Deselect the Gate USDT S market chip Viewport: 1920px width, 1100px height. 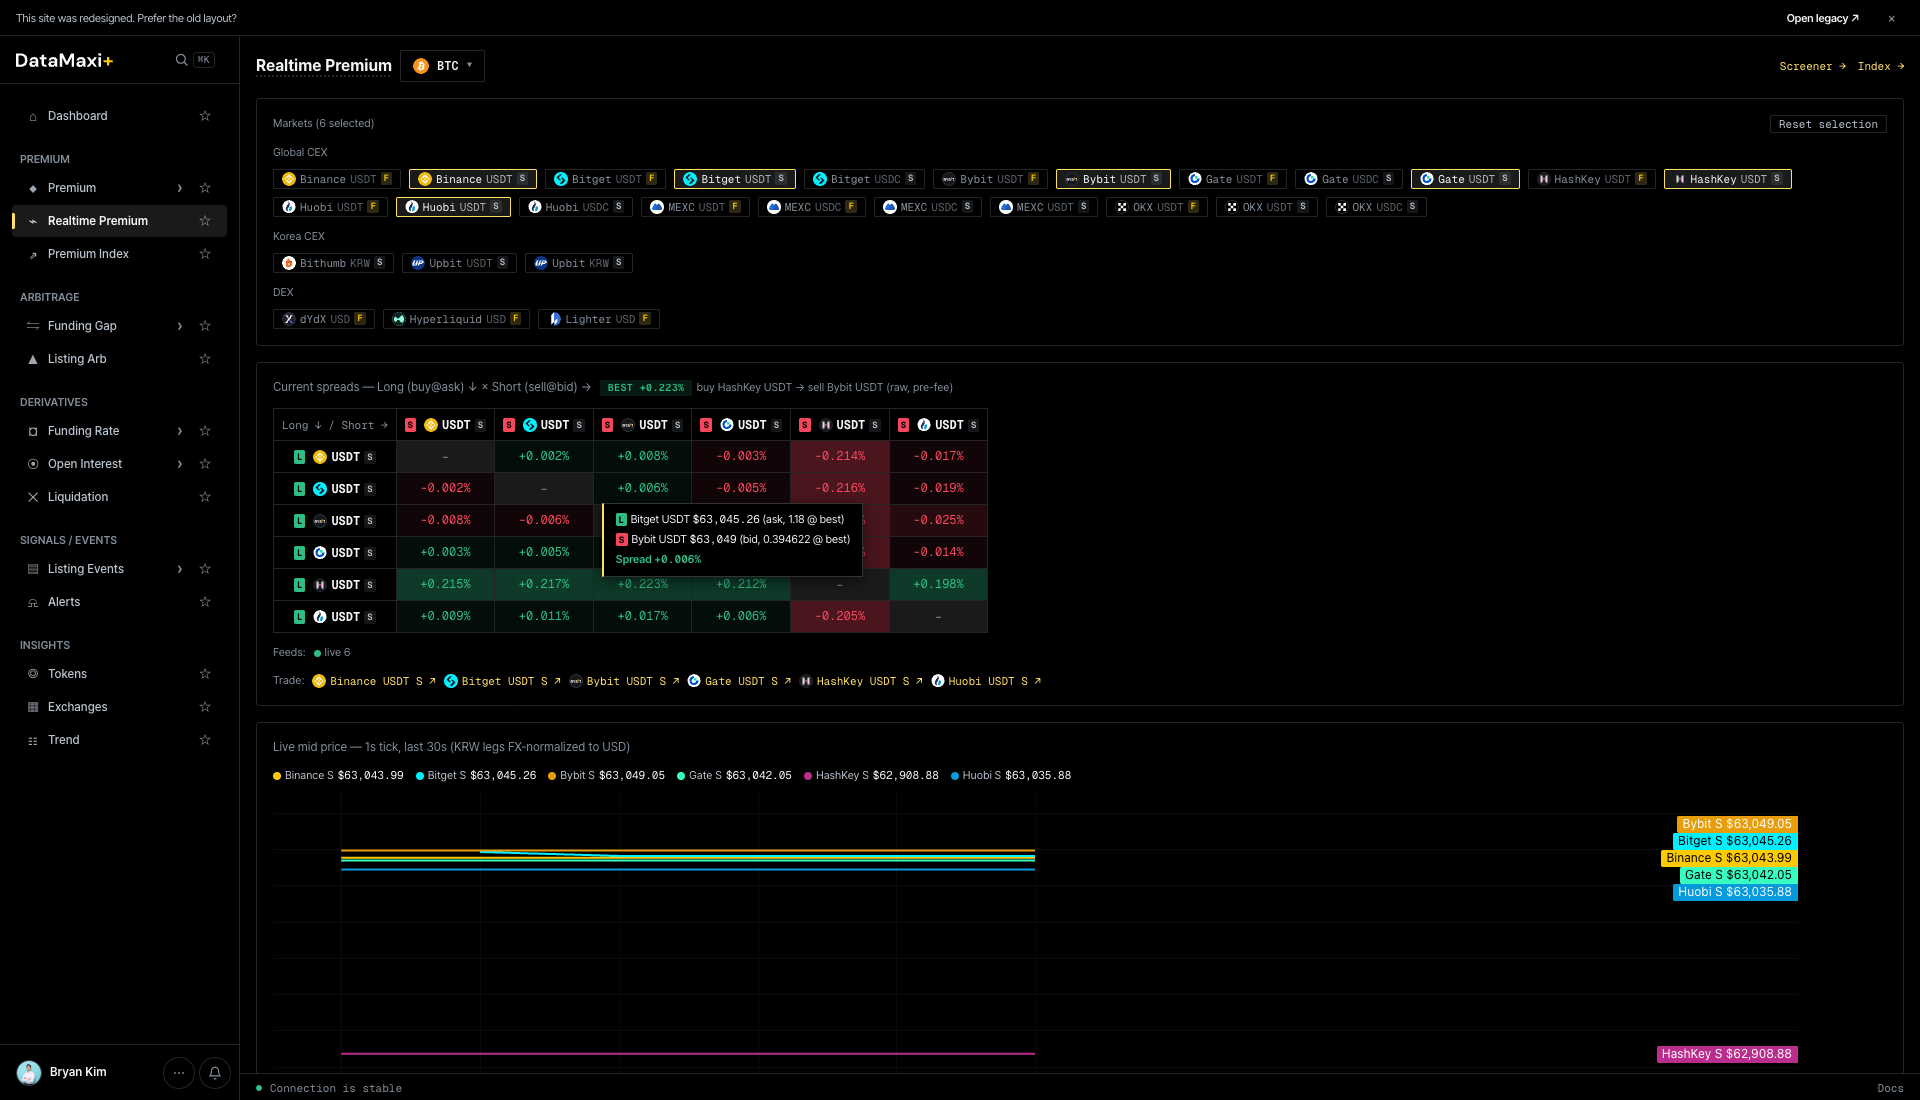pyautogui.click(x=1465, y=179)
